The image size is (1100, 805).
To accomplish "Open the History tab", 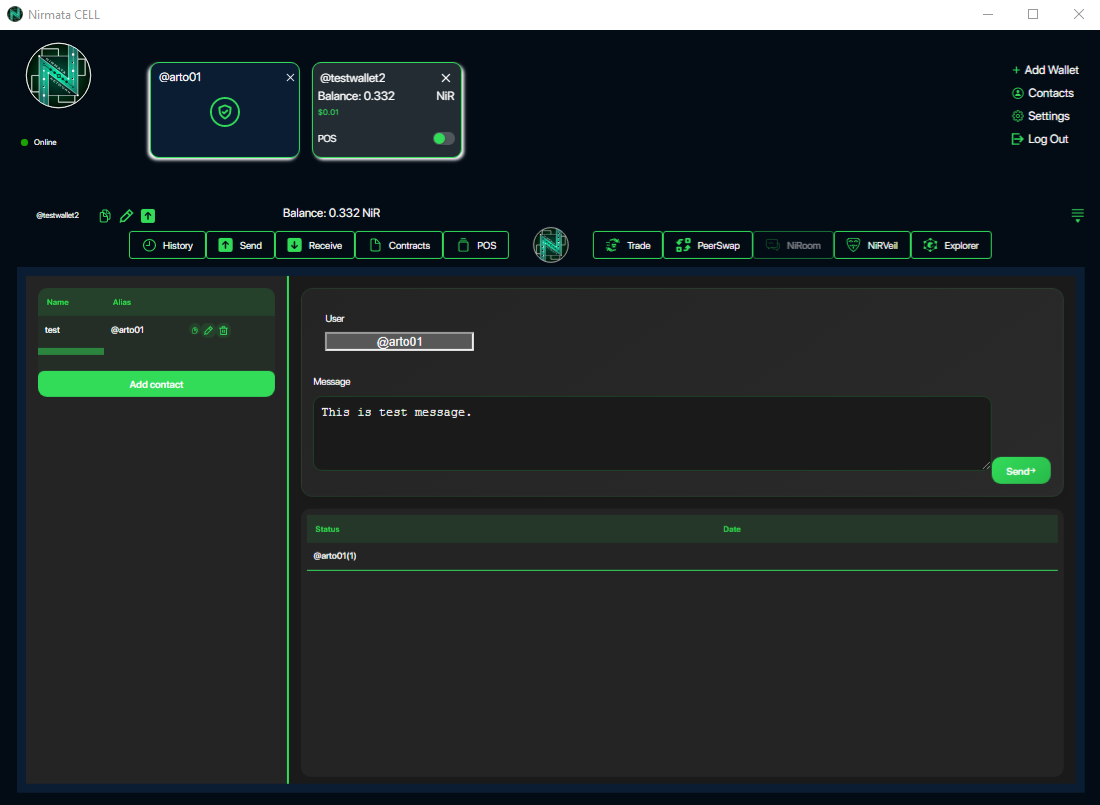I will pos(168,245).
